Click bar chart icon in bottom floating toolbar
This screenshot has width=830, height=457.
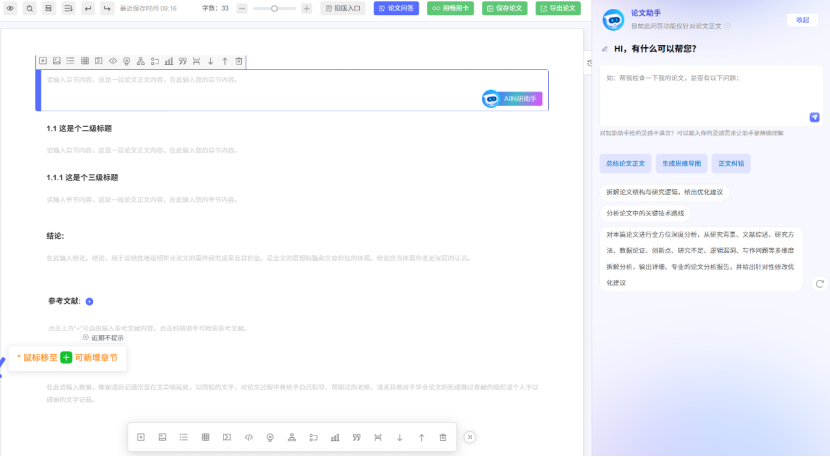tap(335, 437)
